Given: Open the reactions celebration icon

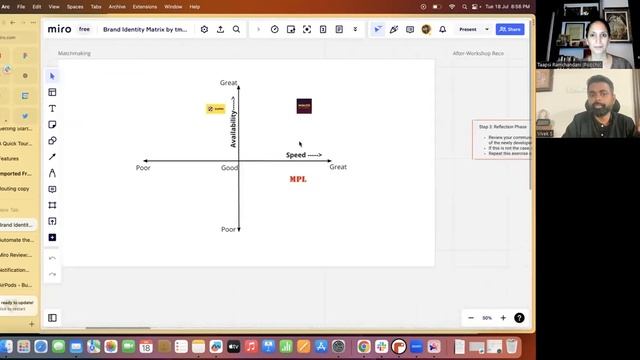Looking at the screenshot, I should (x=394, y=29).
